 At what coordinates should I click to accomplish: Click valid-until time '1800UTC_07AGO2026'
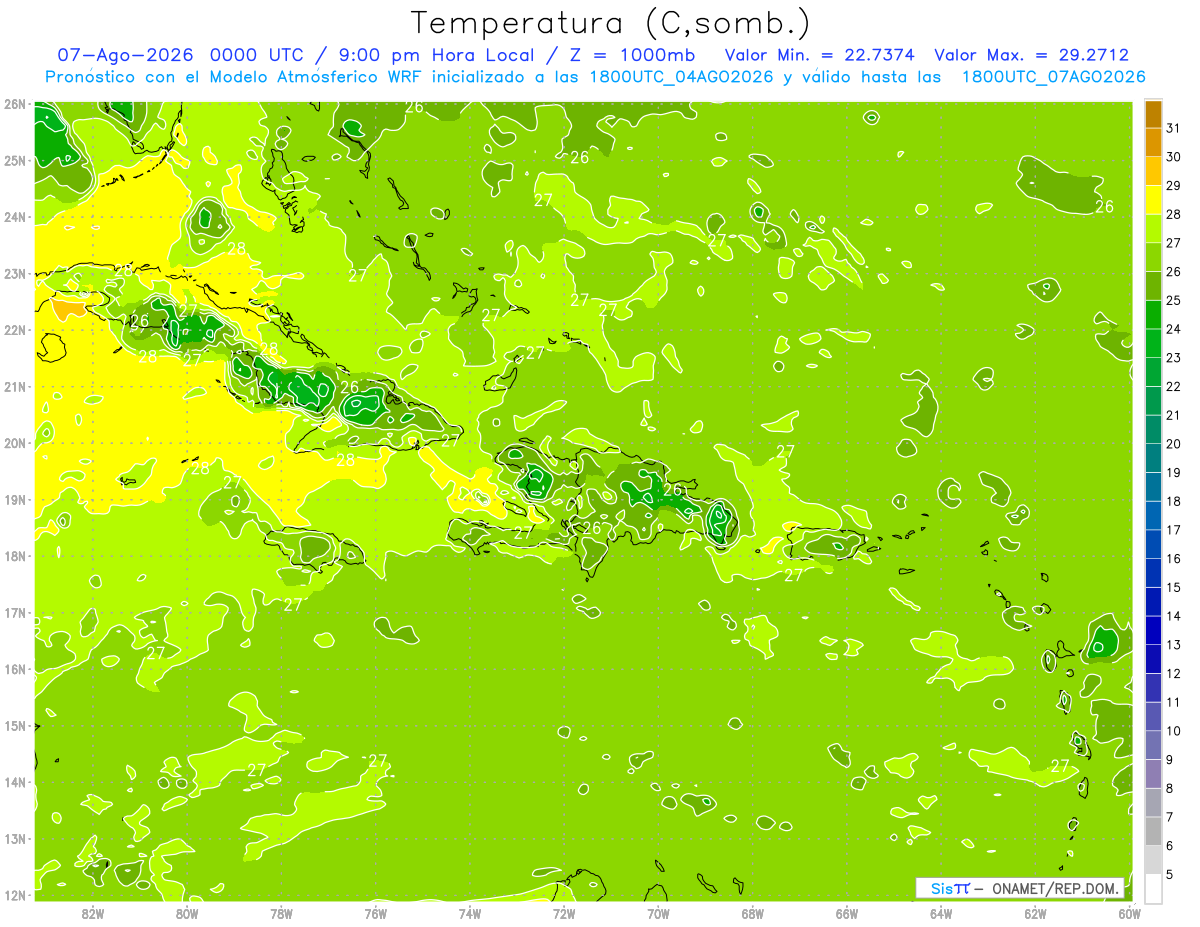(1053, 77)
